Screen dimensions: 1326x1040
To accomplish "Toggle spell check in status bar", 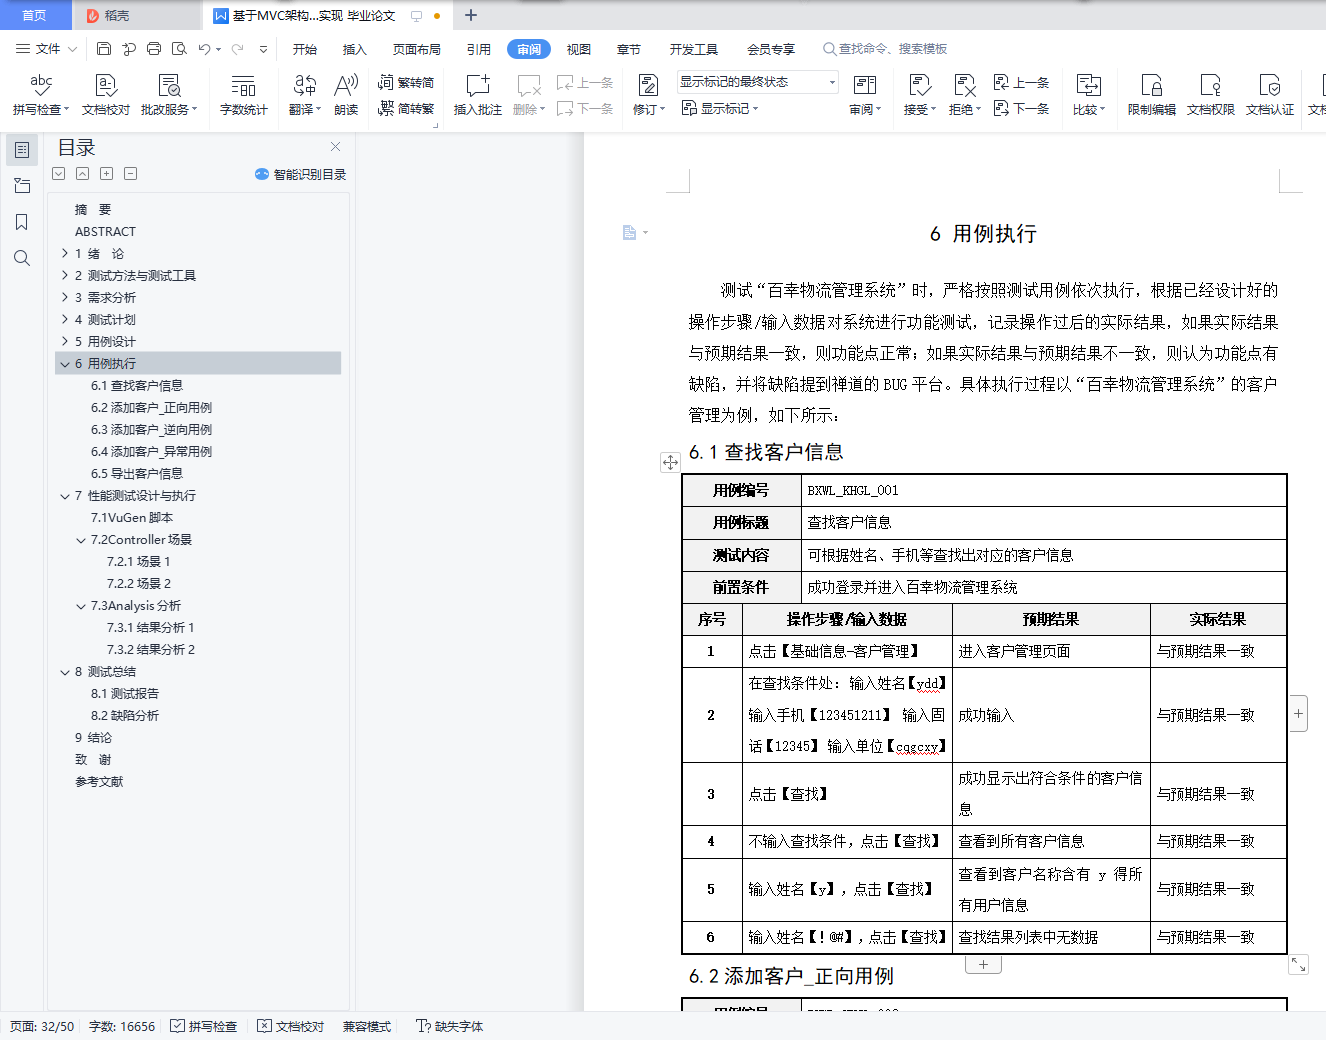I will coord(204,1026).
